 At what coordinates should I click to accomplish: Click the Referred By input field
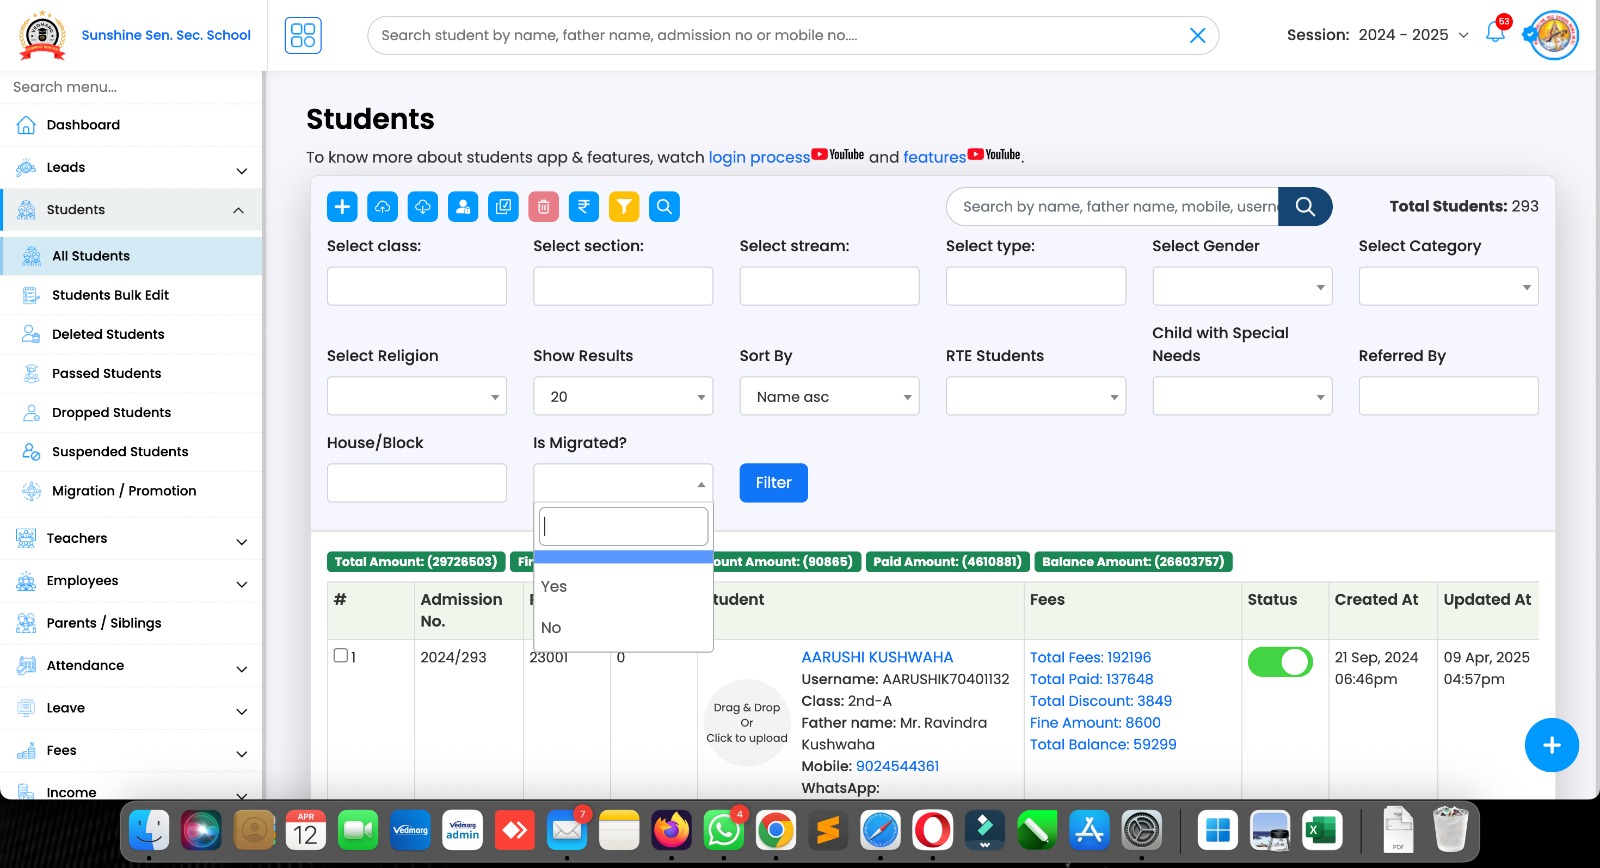pyautogui.click(x=1448, y=396)
